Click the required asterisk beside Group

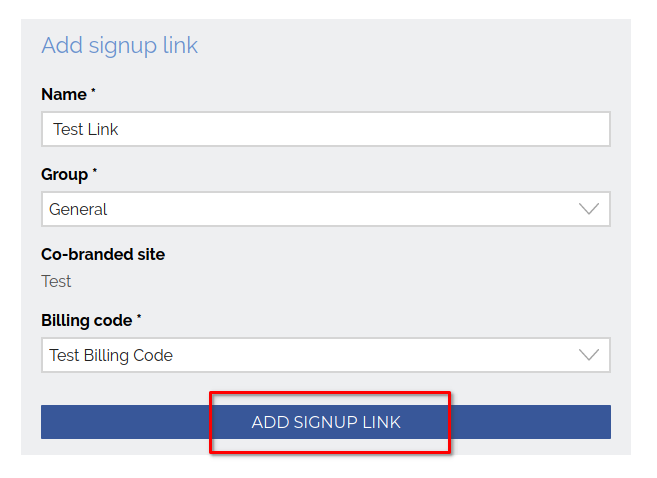click(95, 172)
